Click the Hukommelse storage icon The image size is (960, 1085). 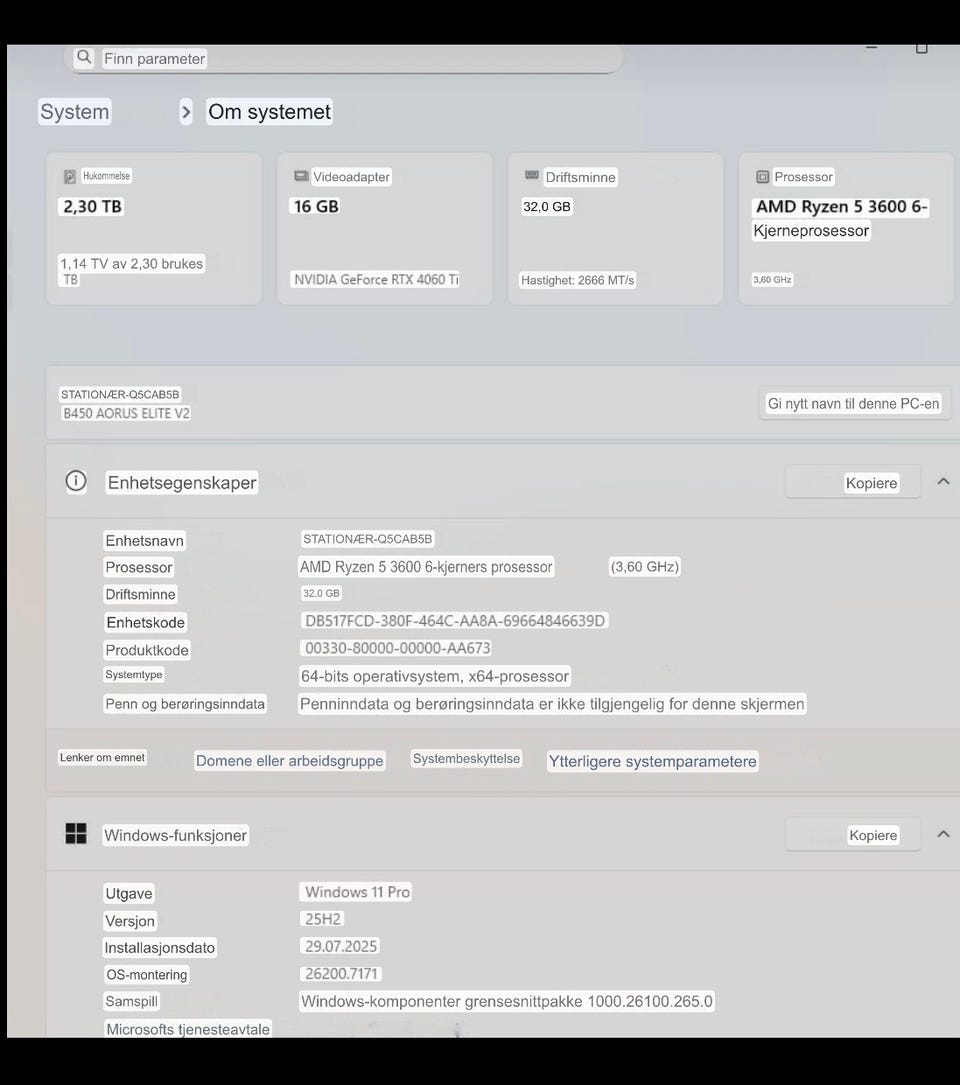(x=70, y=176)
